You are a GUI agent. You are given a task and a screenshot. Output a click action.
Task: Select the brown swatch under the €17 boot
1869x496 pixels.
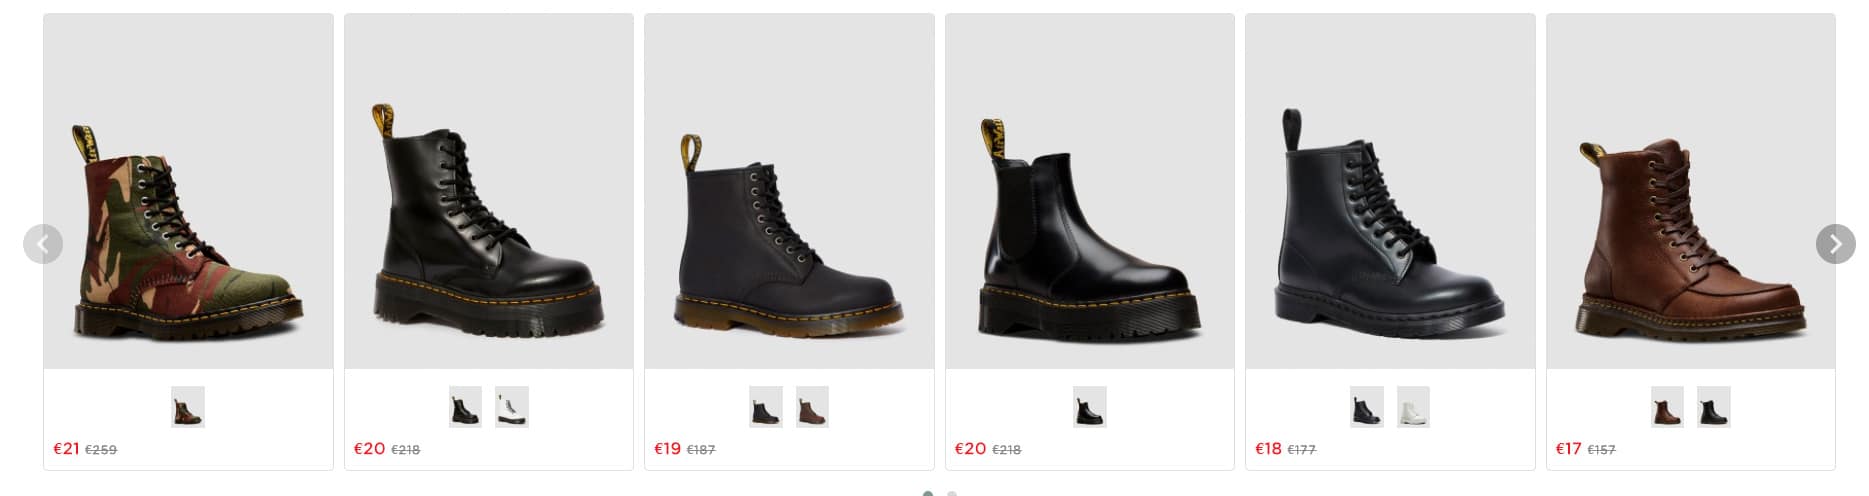point(1667,407)
